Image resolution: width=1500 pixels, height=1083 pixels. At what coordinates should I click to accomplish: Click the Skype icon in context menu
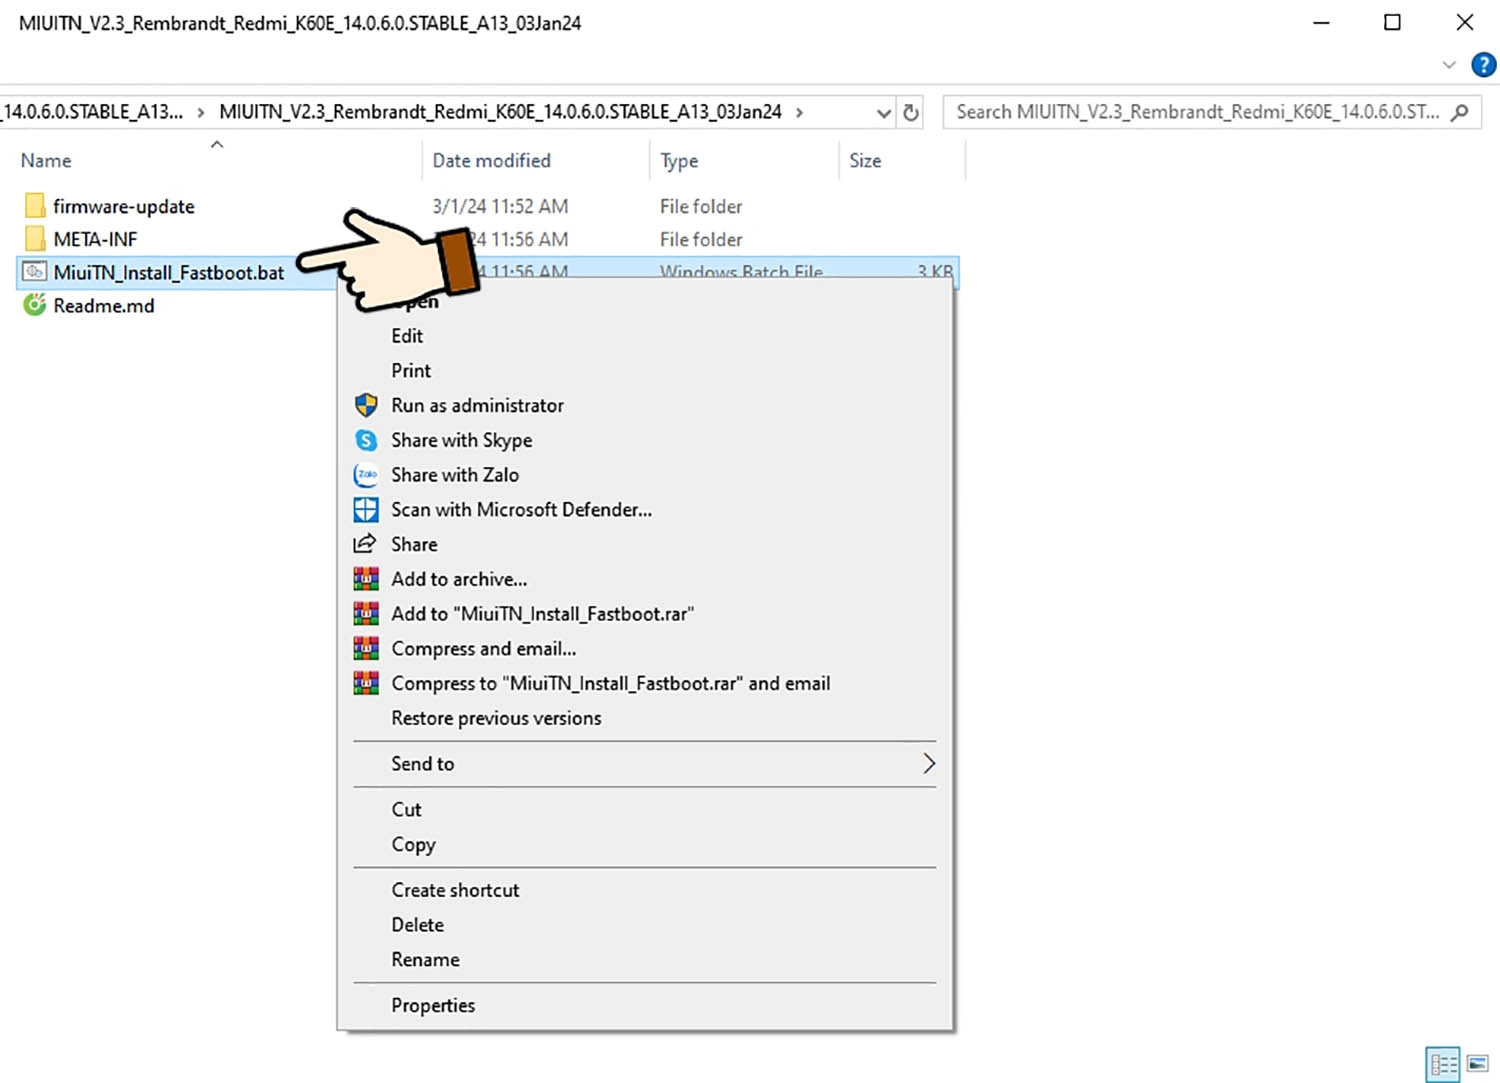click(x=366, y=440)
